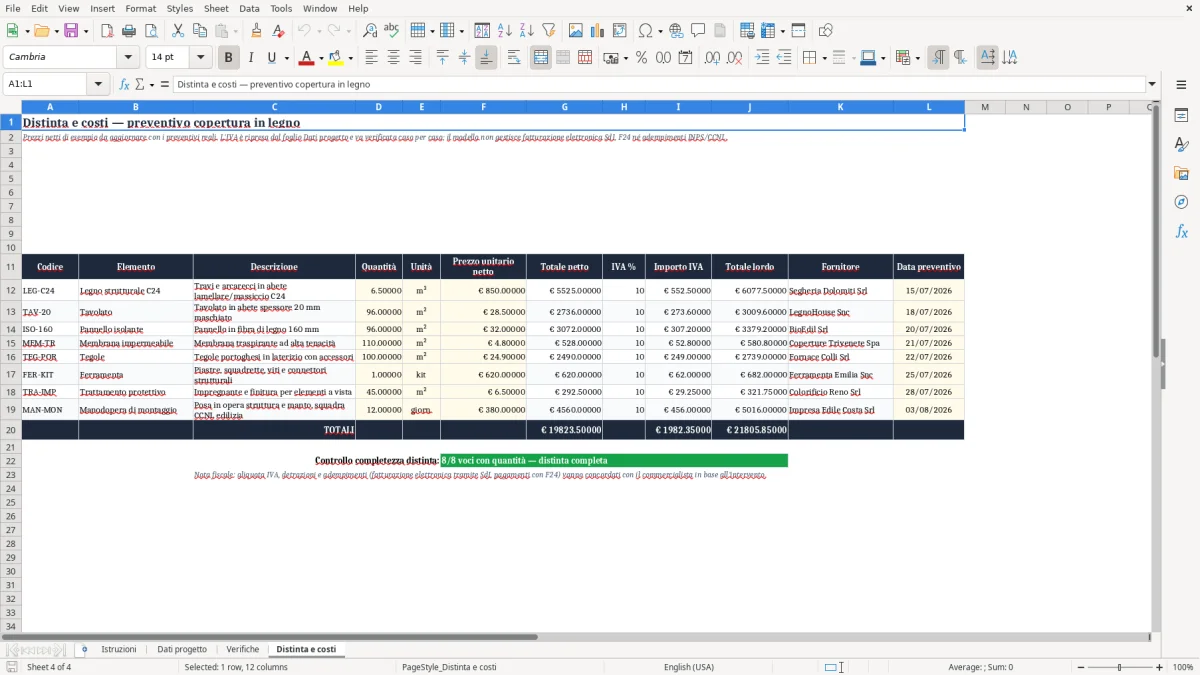Open the sidebar Properties panel
Image resolution: width=1200 pixels, height=675 pixels.
[x=1181, y=115]
